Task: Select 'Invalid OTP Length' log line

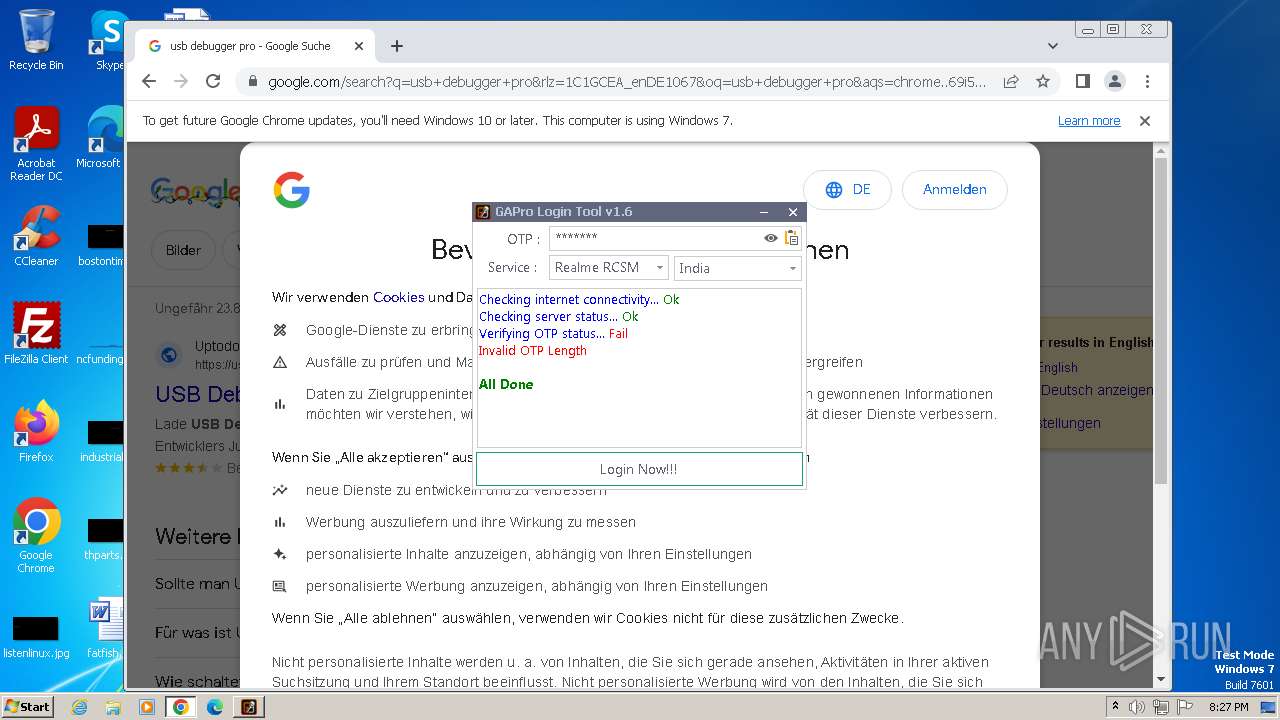Action: [533, 351]
